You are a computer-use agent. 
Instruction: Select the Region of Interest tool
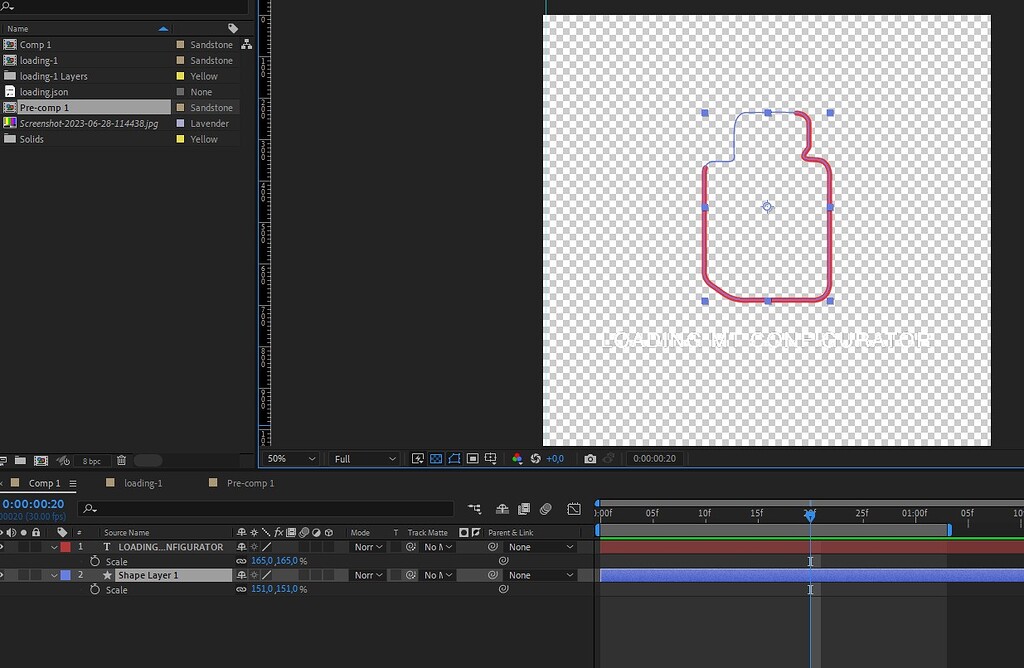point(471,458)
